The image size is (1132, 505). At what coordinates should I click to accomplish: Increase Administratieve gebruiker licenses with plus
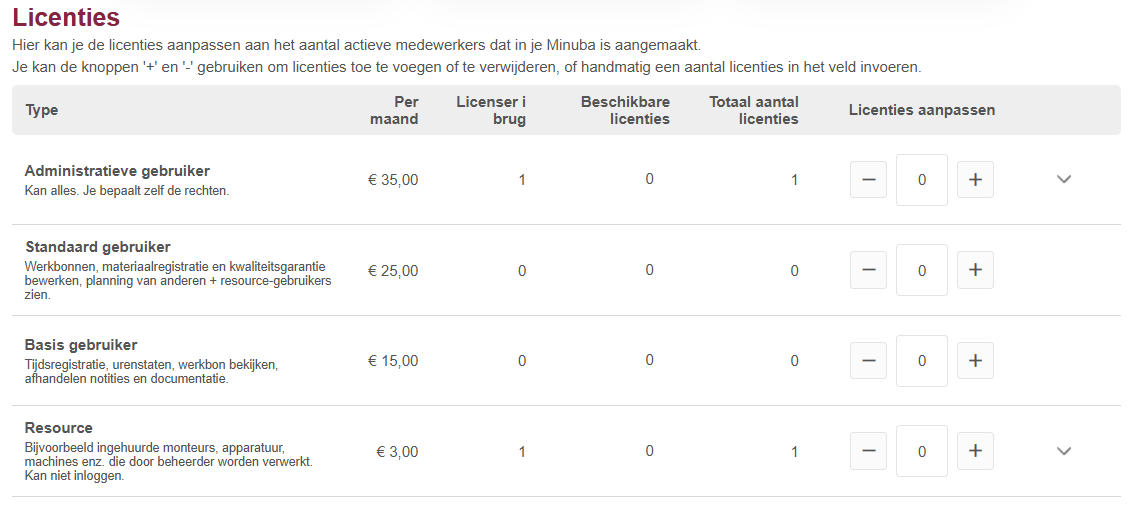pos(975,180)
